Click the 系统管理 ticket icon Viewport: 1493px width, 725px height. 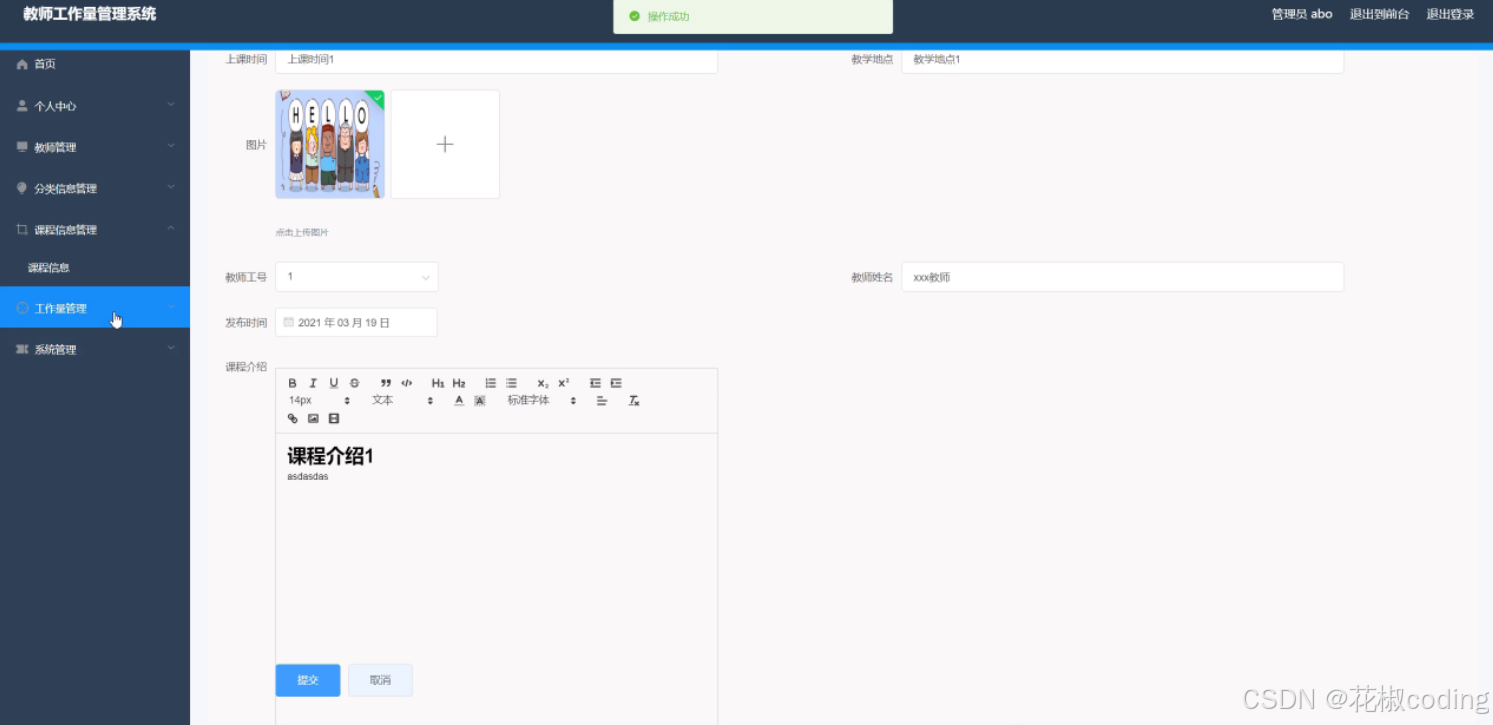(22, 349)
